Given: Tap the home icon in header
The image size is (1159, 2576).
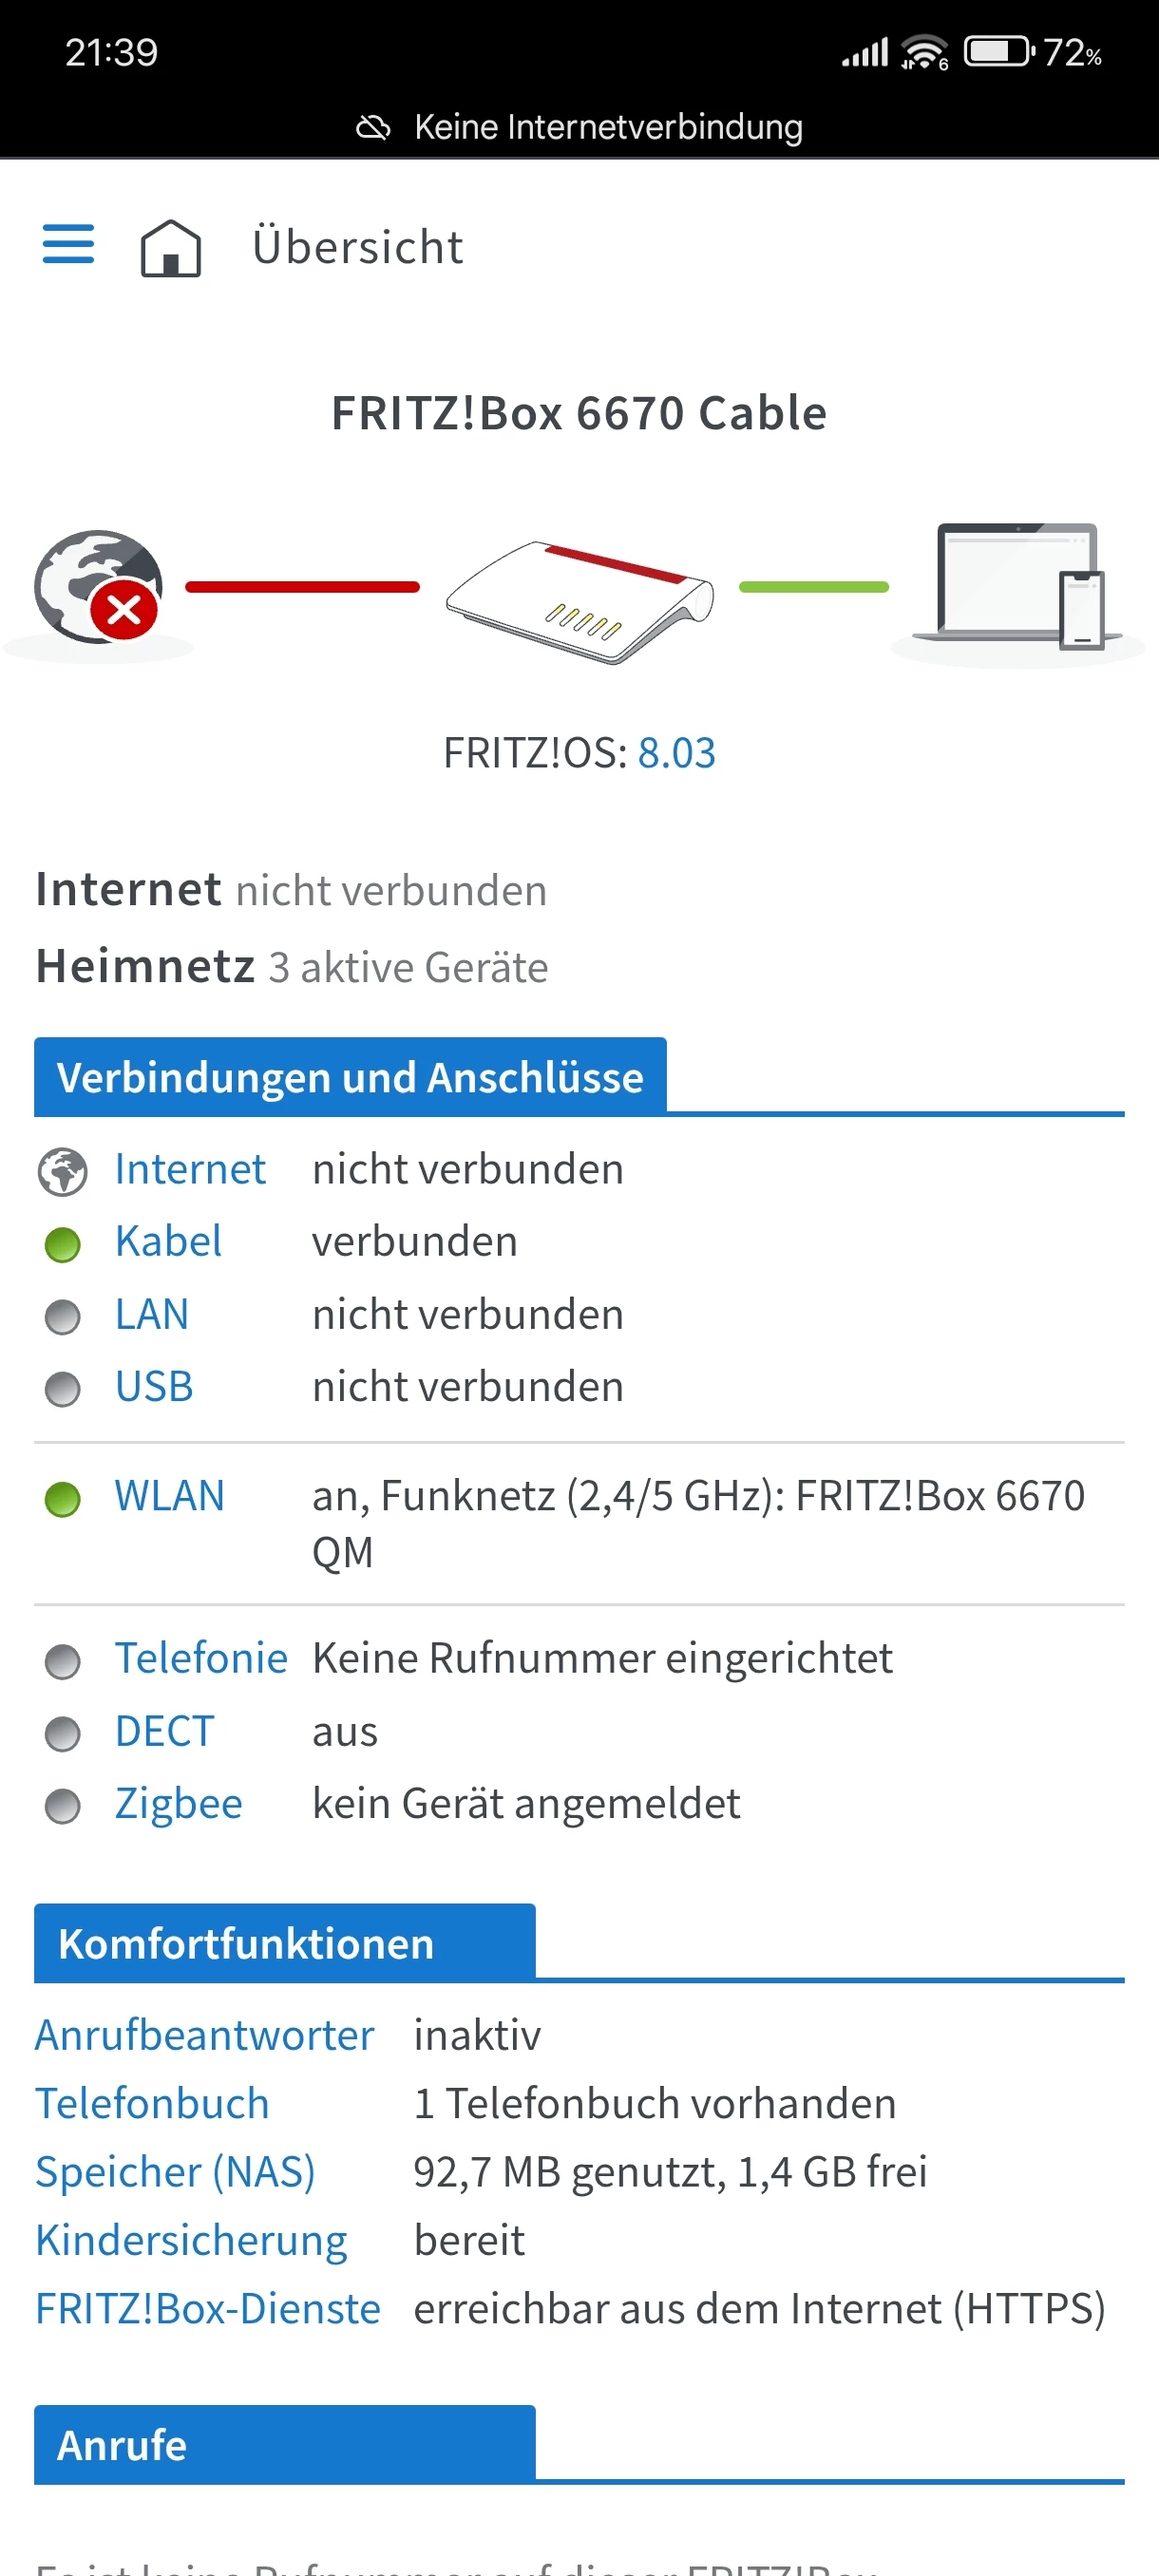Looking at the screenshot, I should (171, 248).
